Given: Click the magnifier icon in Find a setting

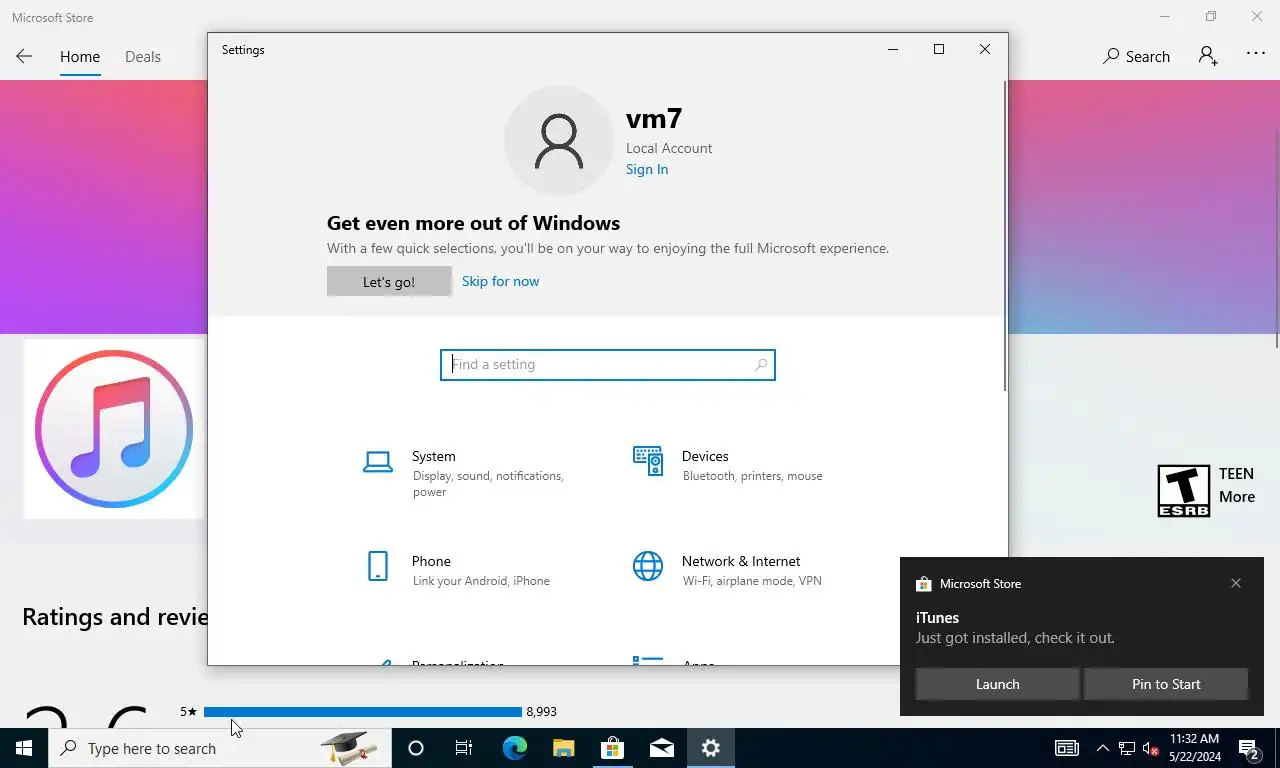Looking at the screenshot, I should [x=761, y=365].
